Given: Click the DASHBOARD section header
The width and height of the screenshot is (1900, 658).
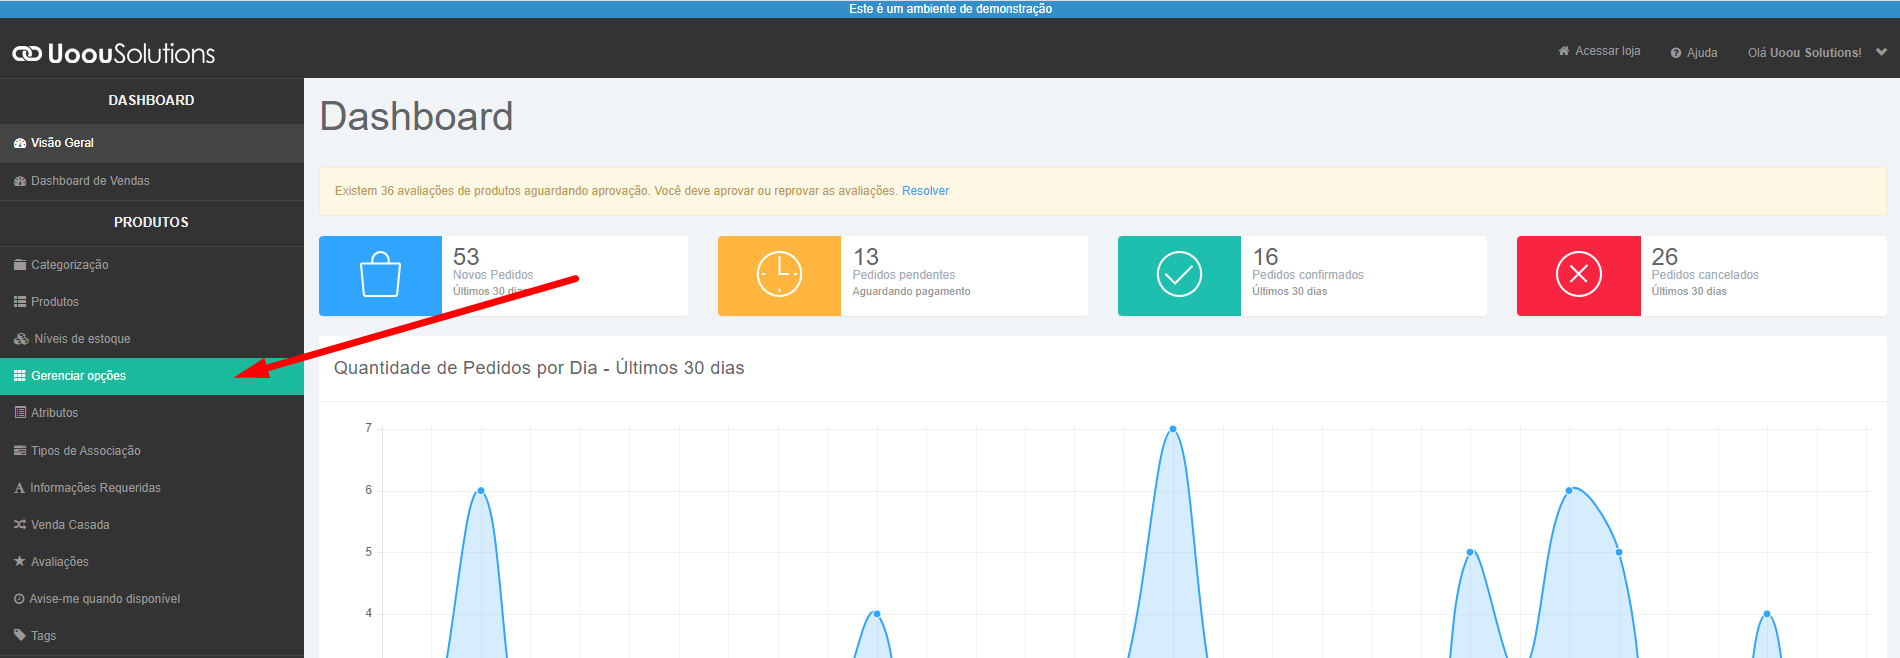Looking at the screenshot, I should [151, 100].
